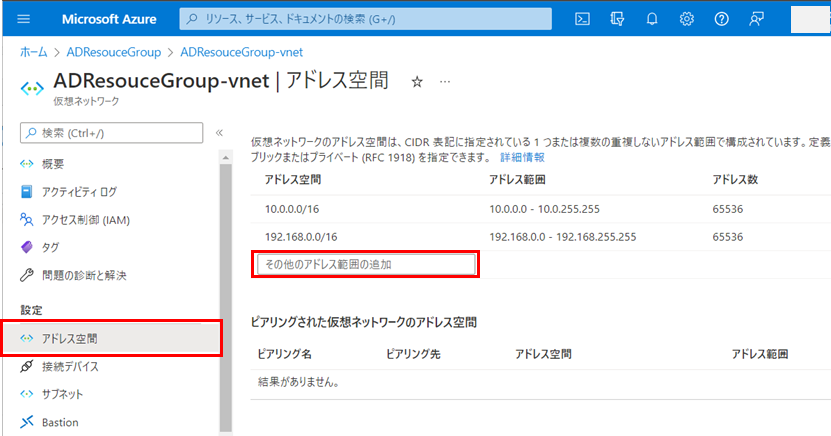
Task: Open サブネット in sidebar
Action: point(63,394)
